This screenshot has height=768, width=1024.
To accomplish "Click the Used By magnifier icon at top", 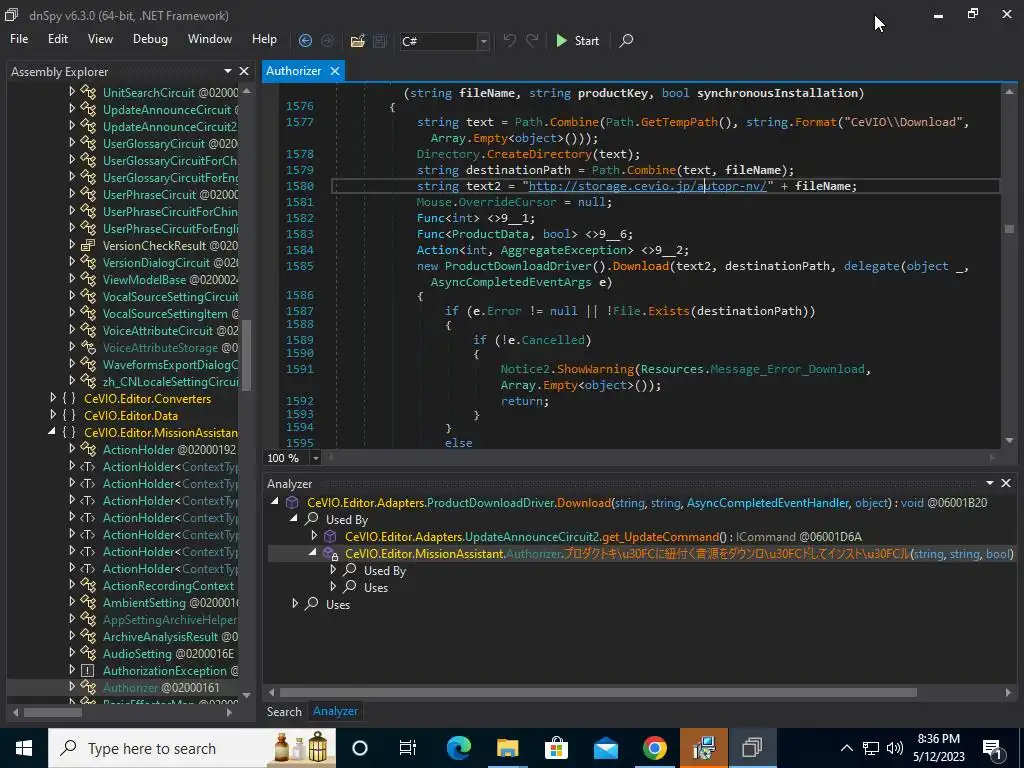I will click(x=312, y=519).
